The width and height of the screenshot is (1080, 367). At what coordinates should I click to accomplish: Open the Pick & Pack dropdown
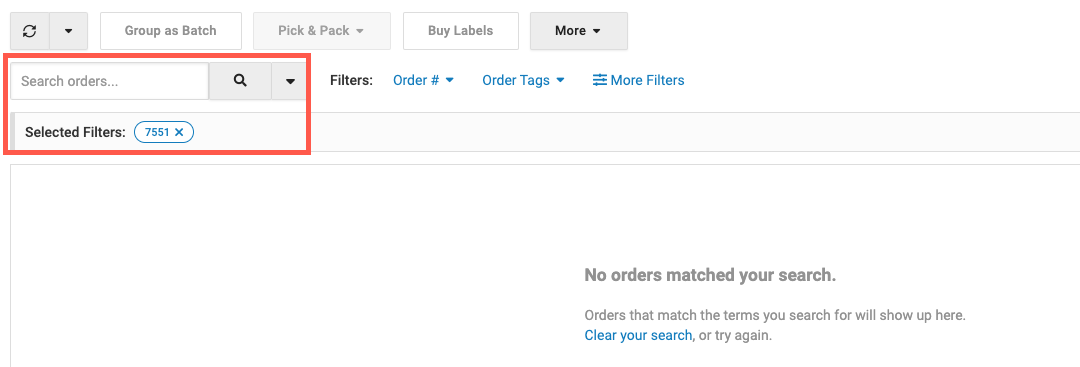[x=322, y=31]
